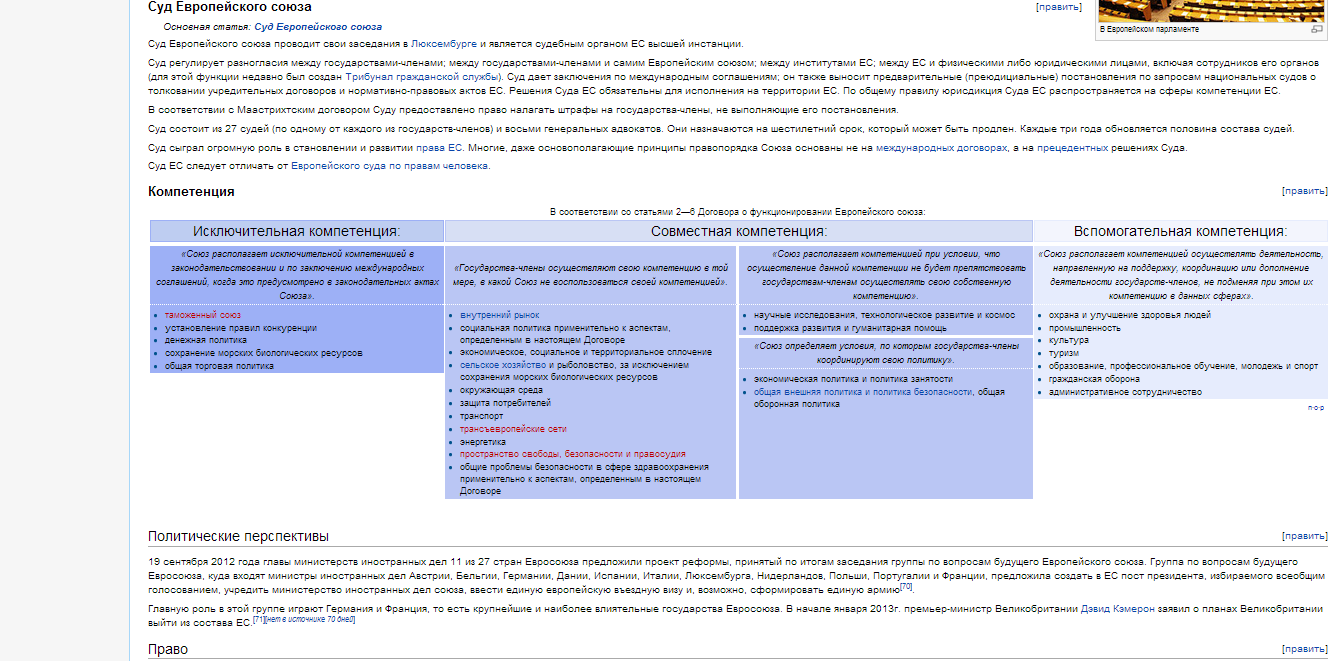Open the 'внутренний рынок' link
The image size is (1337, 661).
click(x=500, y=315)
